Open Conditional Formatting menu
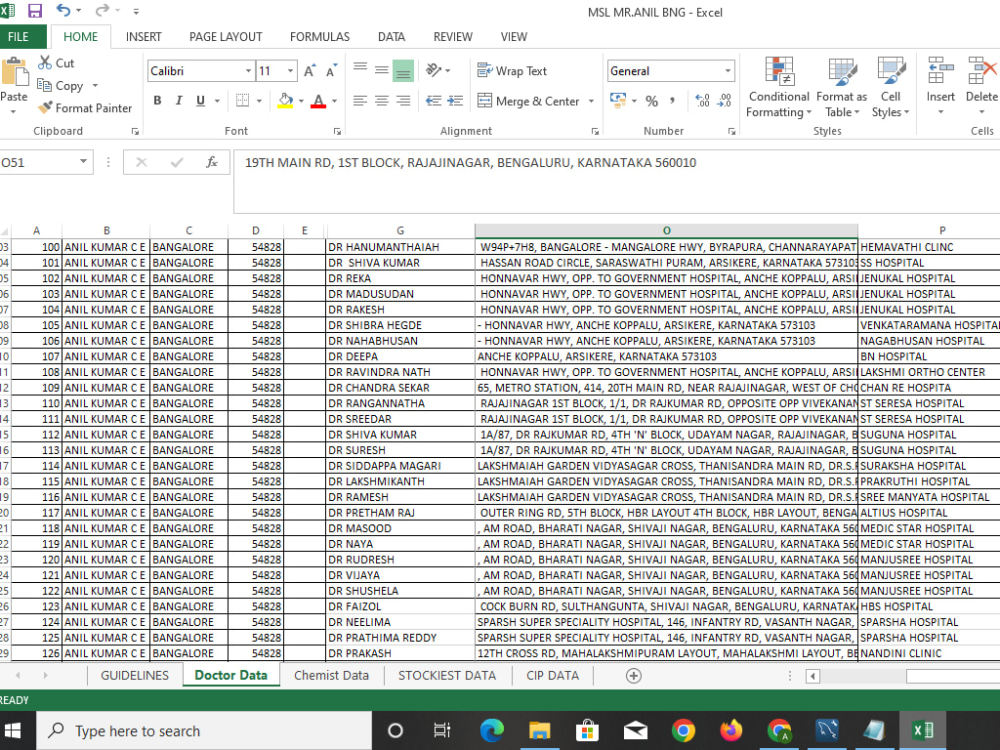 [x=779, y=87]
